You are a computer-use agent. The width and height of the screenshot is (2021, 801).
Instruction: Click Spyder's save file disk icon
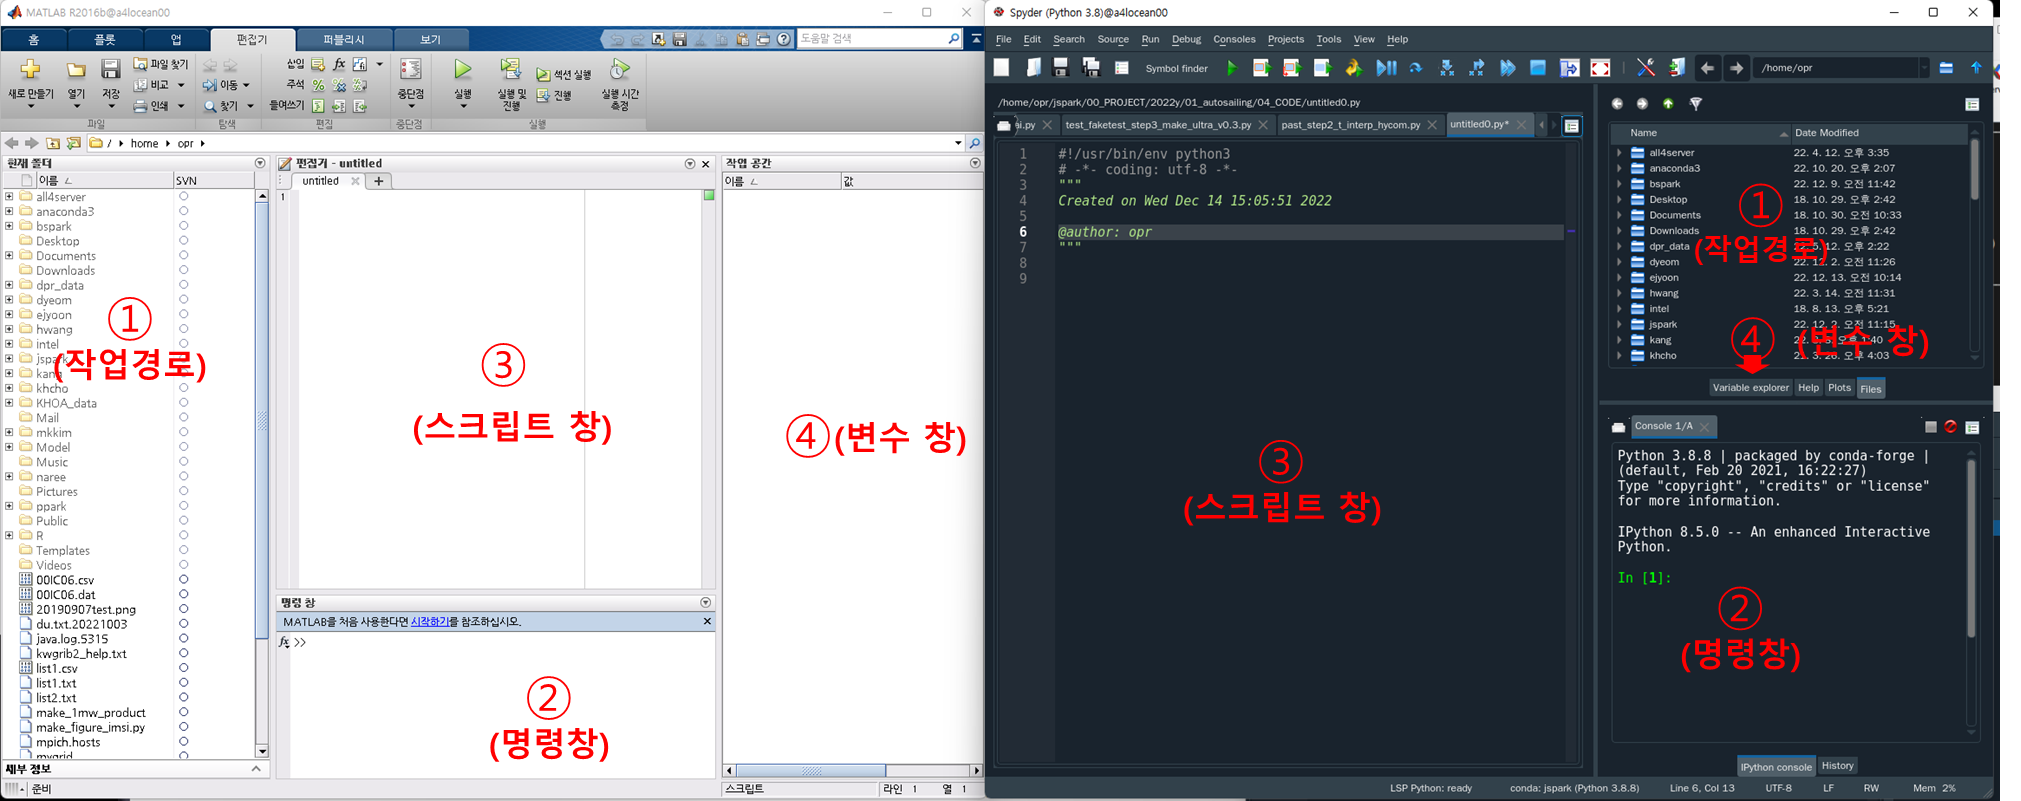coord(1061,68)
